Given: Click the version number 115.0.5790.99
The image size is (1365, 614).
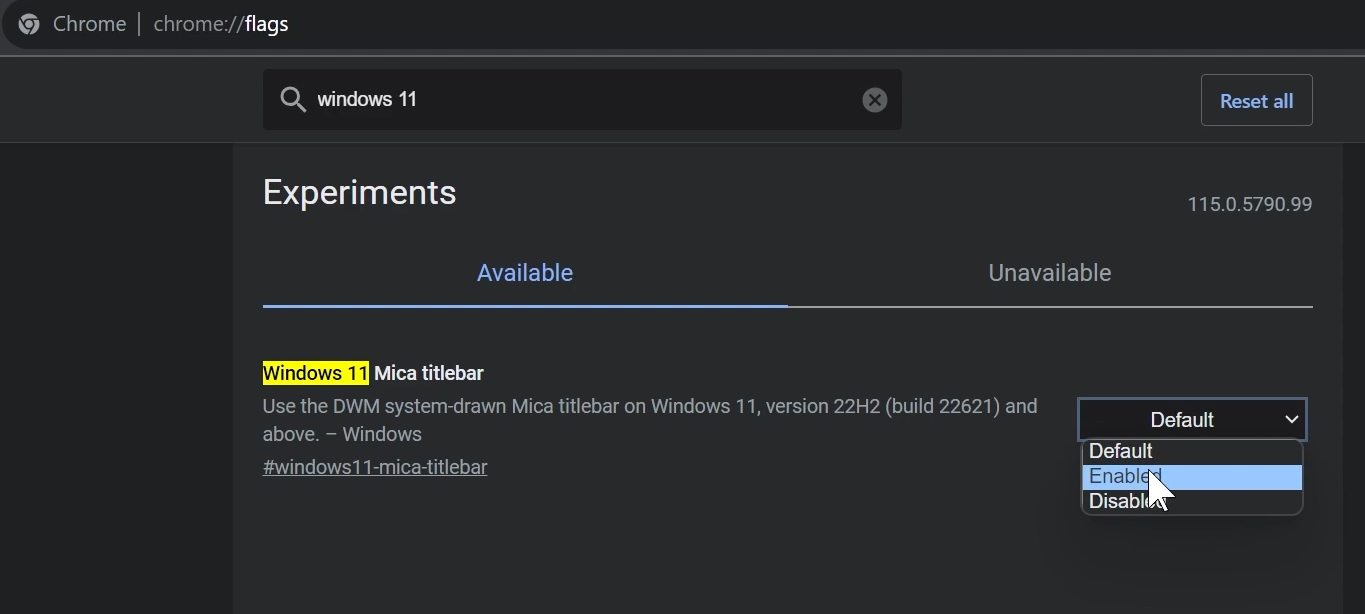Looking at the screenshot, I should tap(1249, 204).
